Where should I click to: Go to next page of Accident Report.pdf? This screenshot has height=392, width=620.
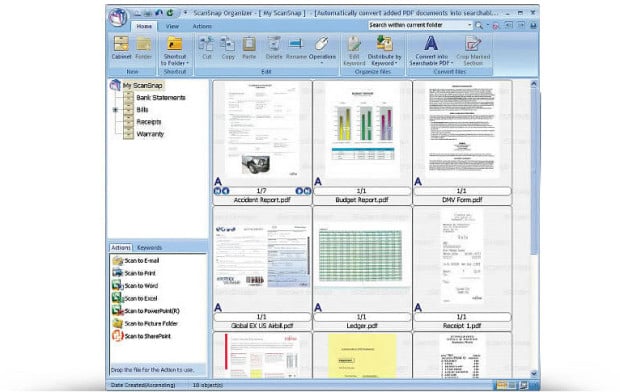coord(299,191)
